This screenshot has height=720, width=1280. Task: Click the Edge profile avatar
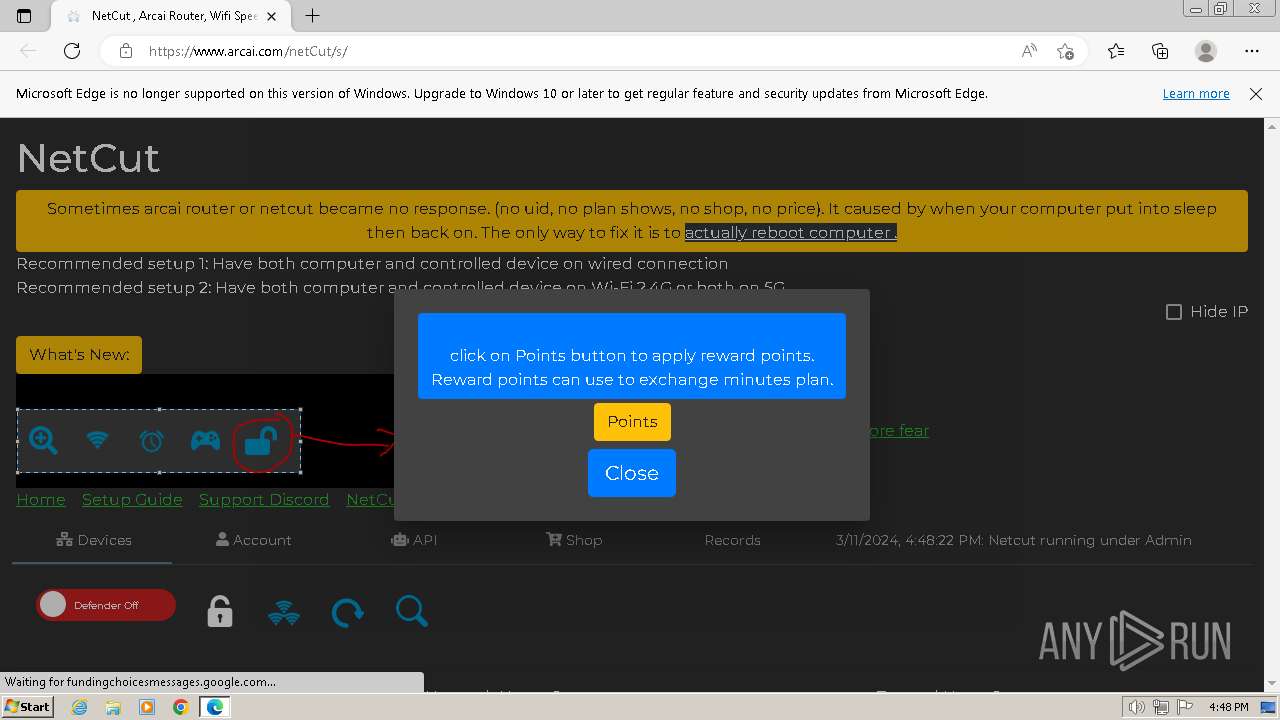tap(1206, 51)
